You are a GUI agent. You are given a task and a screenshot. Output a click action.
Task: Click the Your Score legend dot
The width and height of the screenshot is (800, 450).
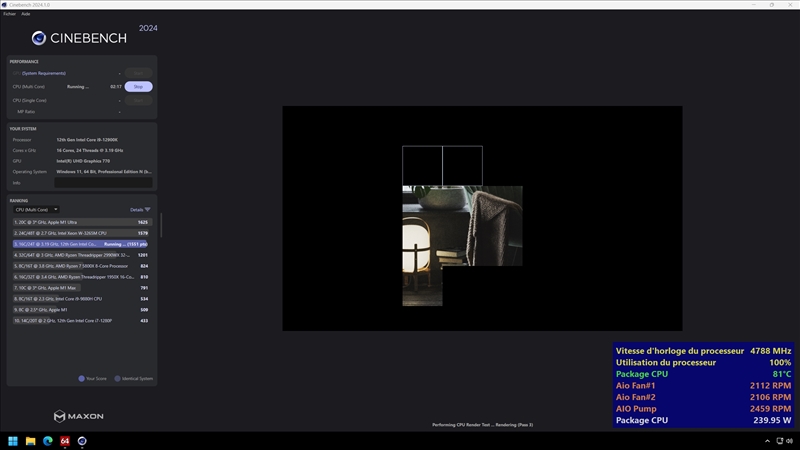[x=81, y=379]
